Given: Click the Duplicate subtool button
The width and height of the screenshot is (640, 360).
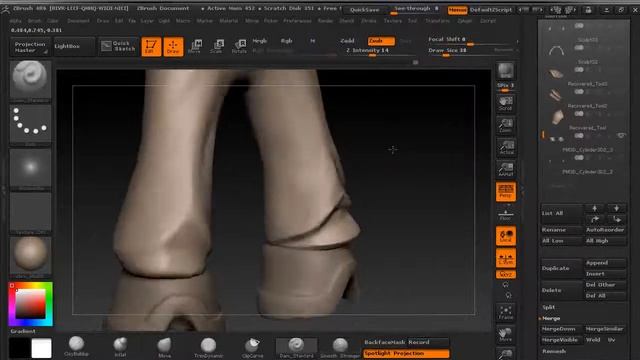Looking at the screenshot, I should 561,268.
